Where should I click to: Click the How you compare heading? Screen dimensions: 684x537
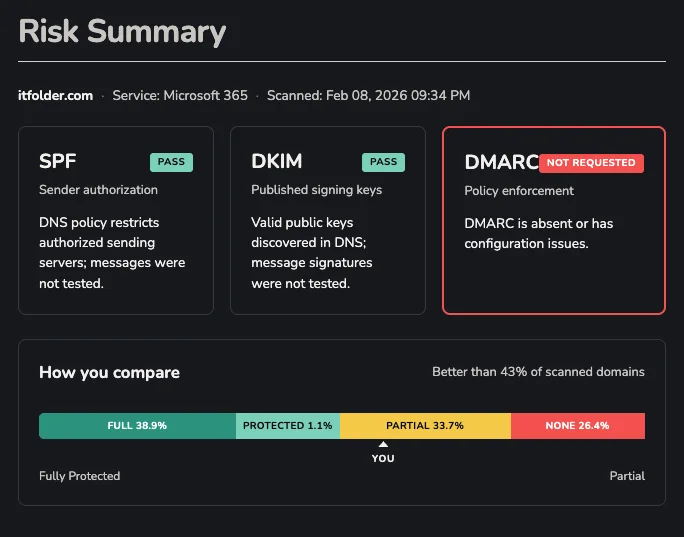[x=109, y=373]
